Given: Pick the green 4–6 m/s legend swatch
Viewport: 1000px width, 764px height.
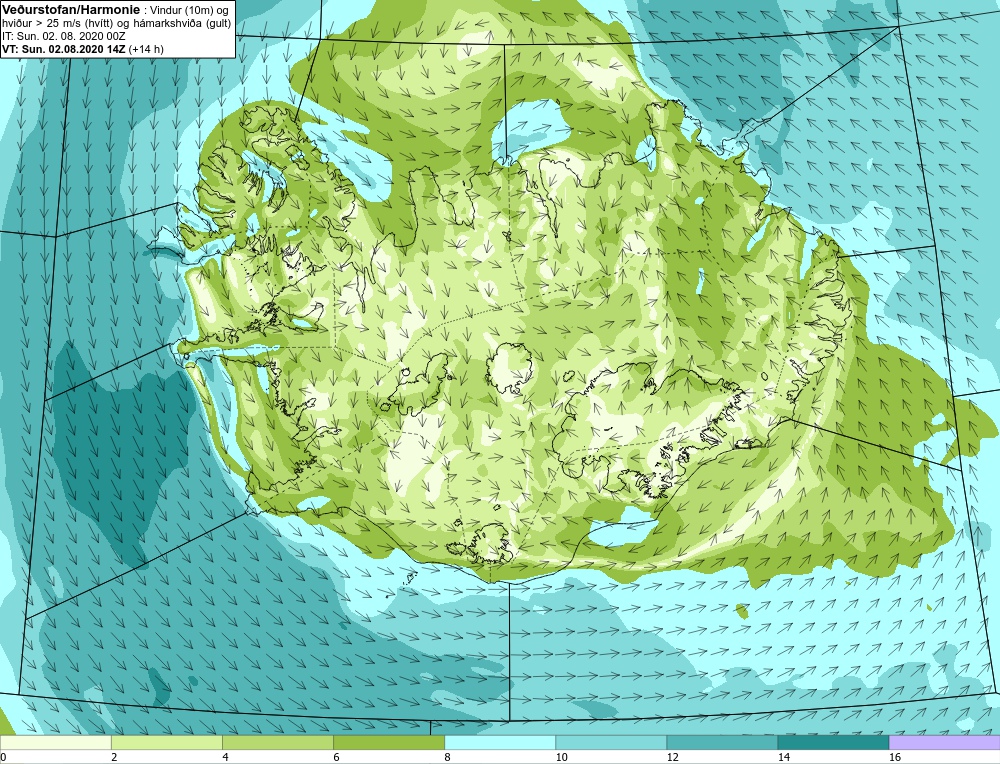Looking at the screenshot, I should coord(277,743).
